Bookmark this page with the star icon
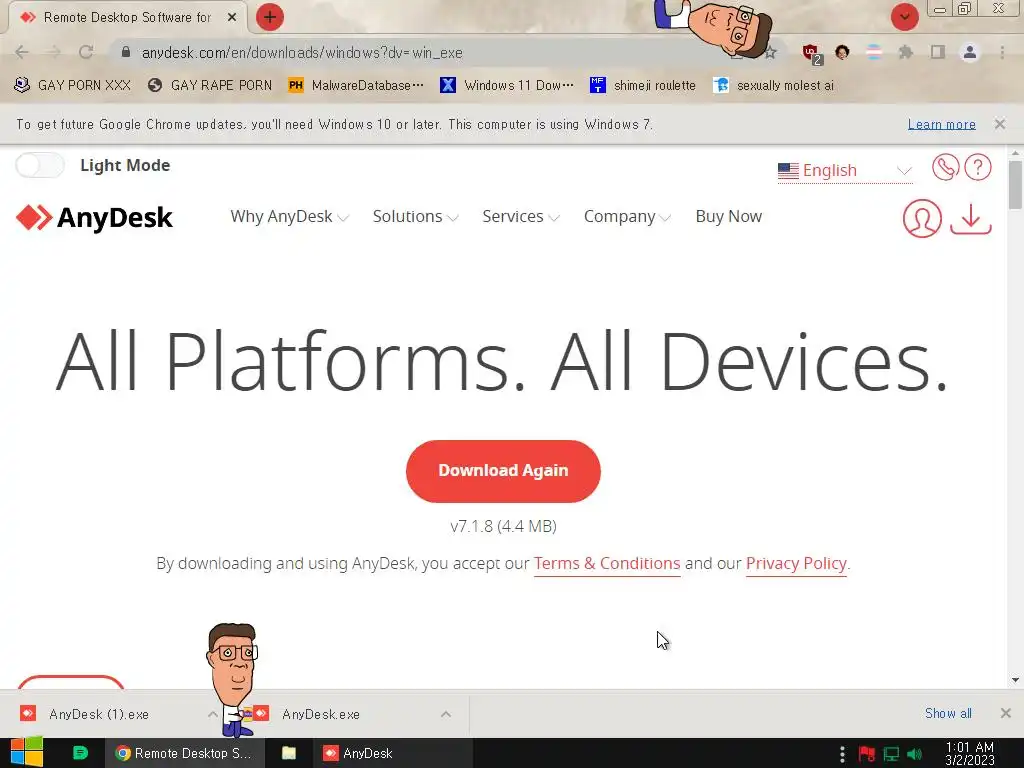 click(771, 53)
